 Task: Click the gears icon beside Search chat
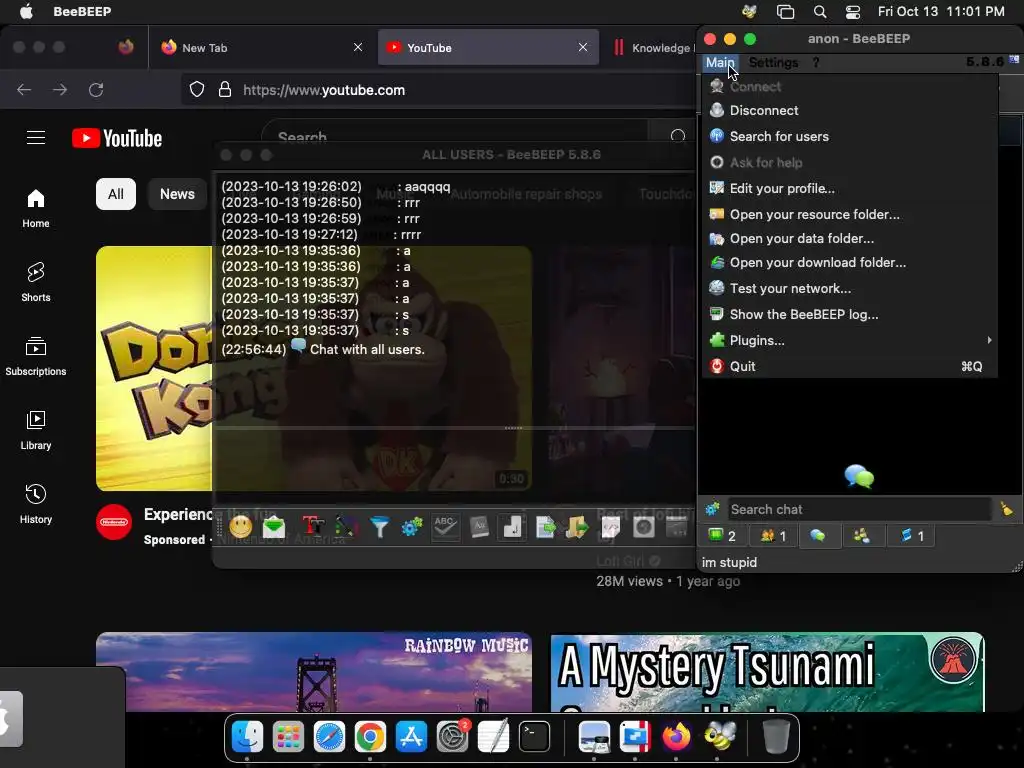tap(712, 509)
